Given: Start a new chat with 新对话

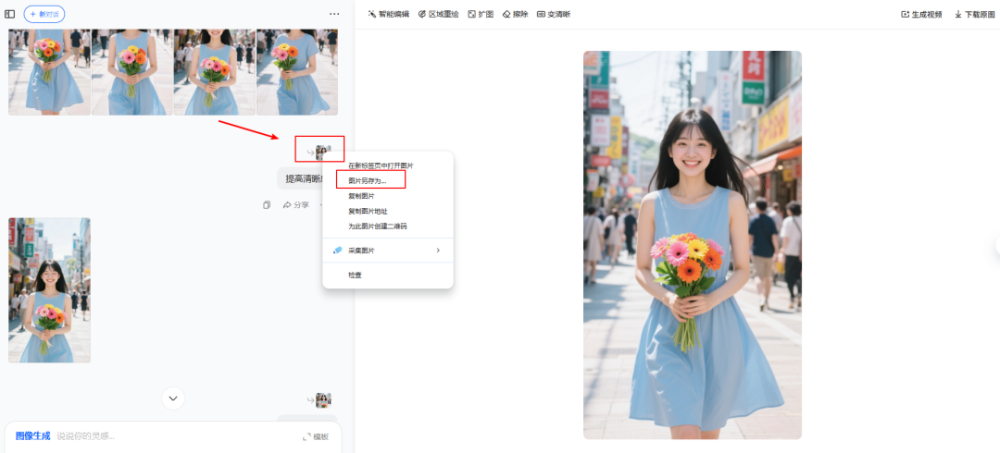Looking at the screenshot, I should click(44, 14).
